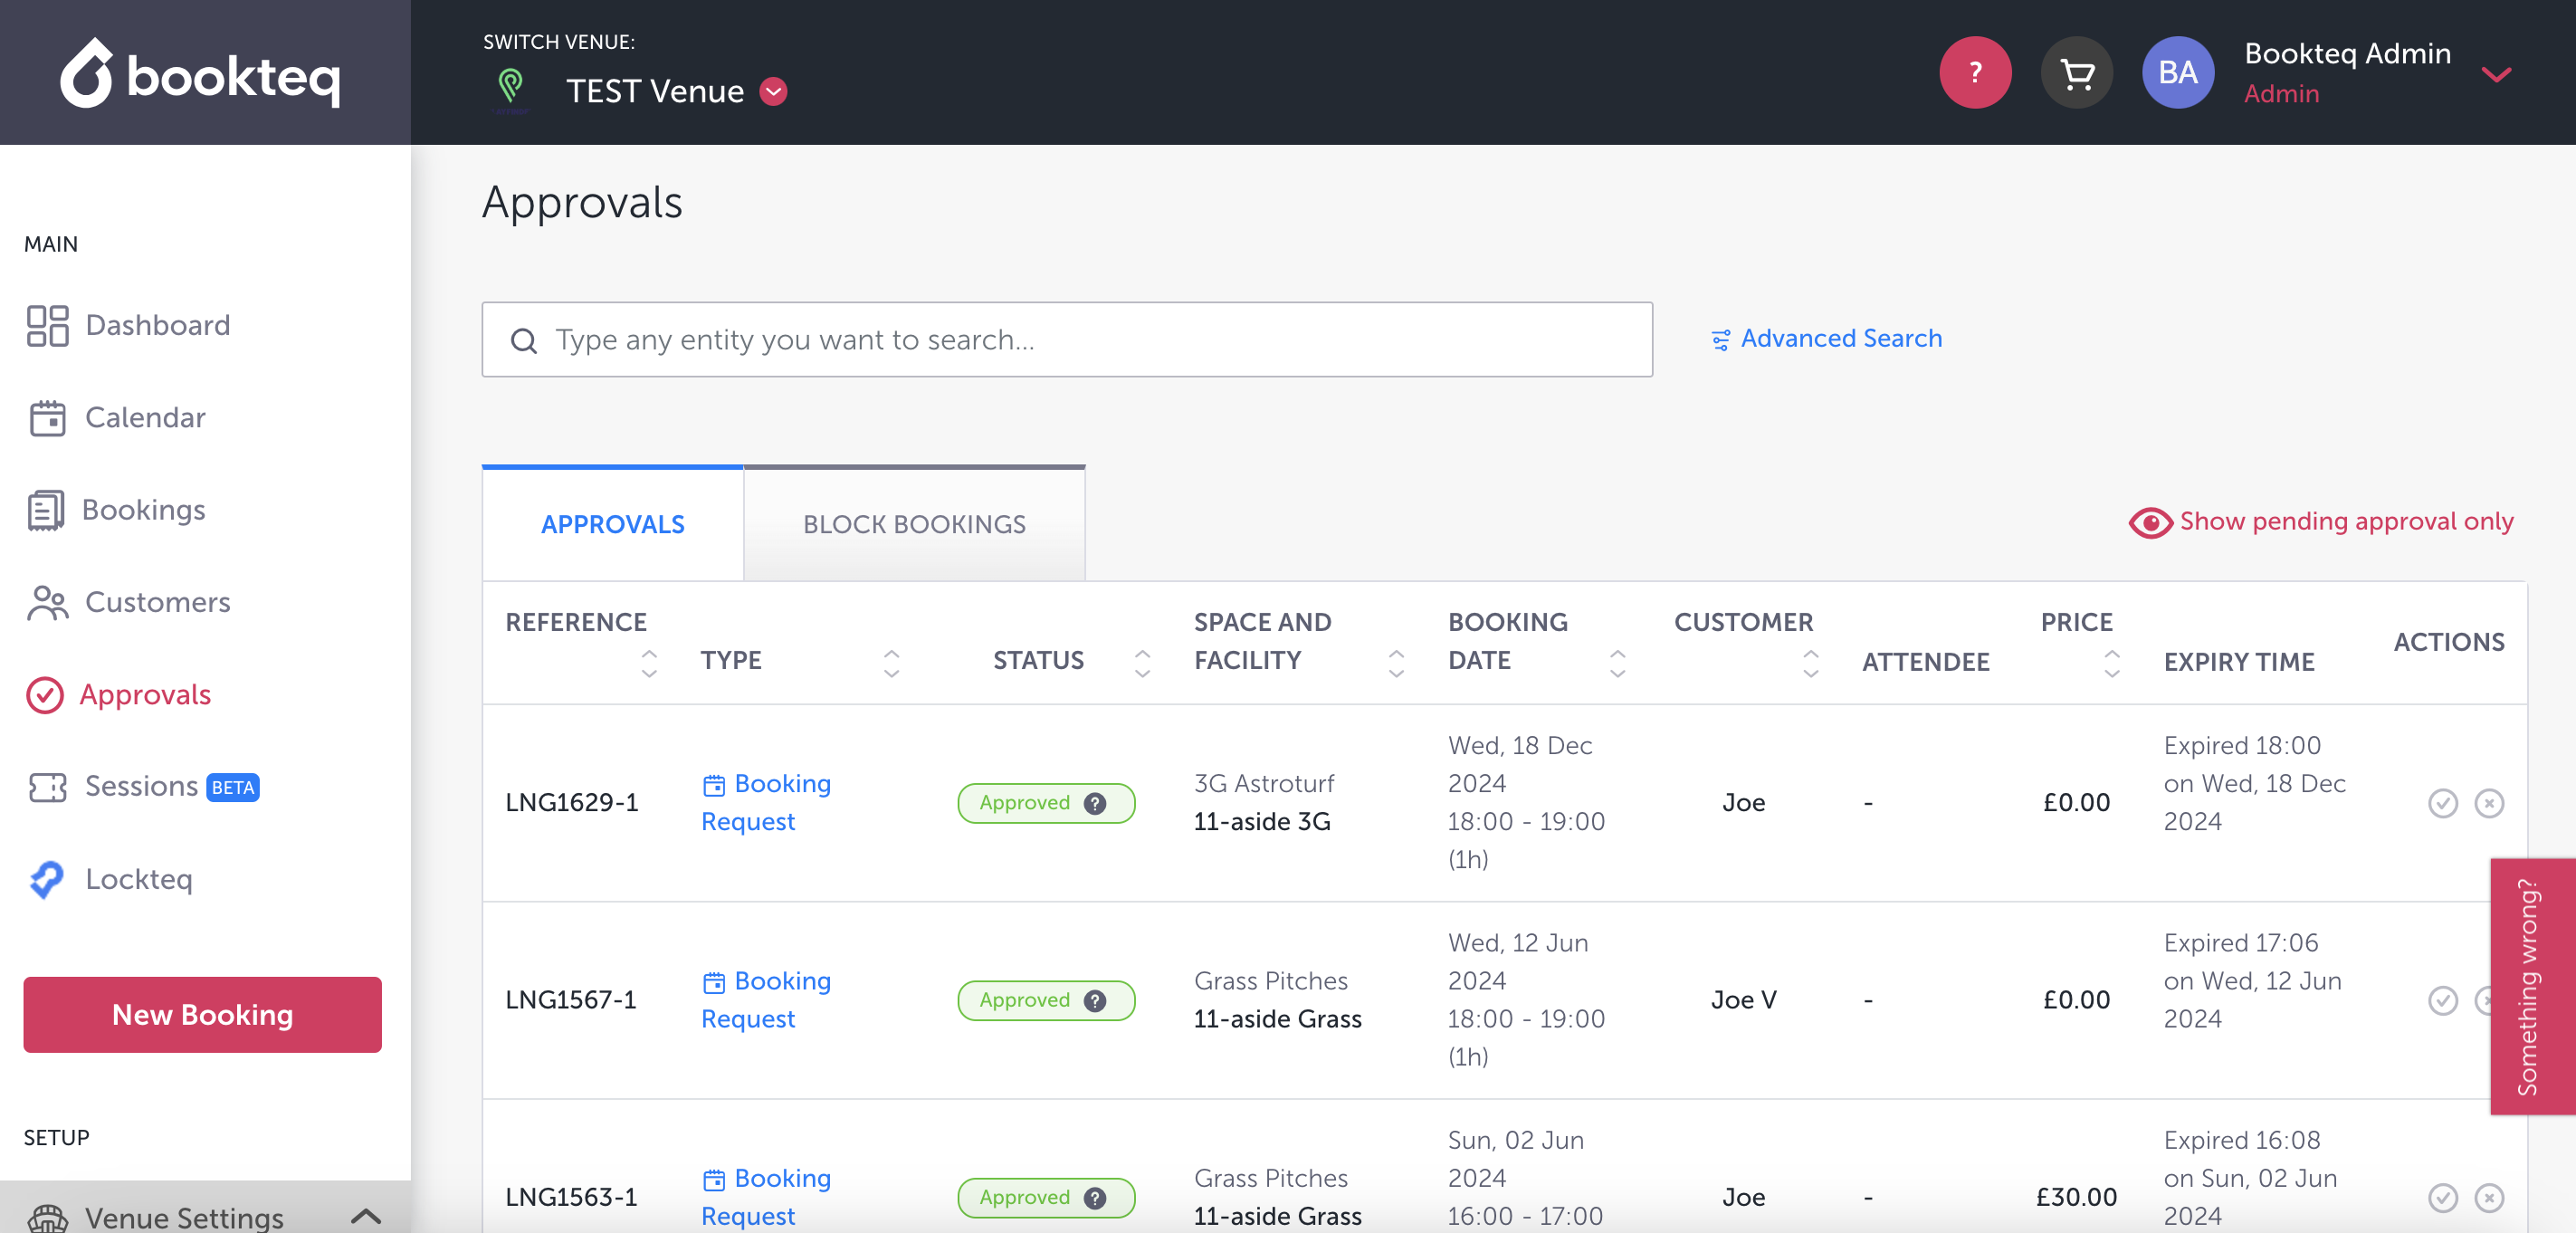Click the New Booking button
This screenshot has width=2576, height=1233.
[x=202, y=1014]
